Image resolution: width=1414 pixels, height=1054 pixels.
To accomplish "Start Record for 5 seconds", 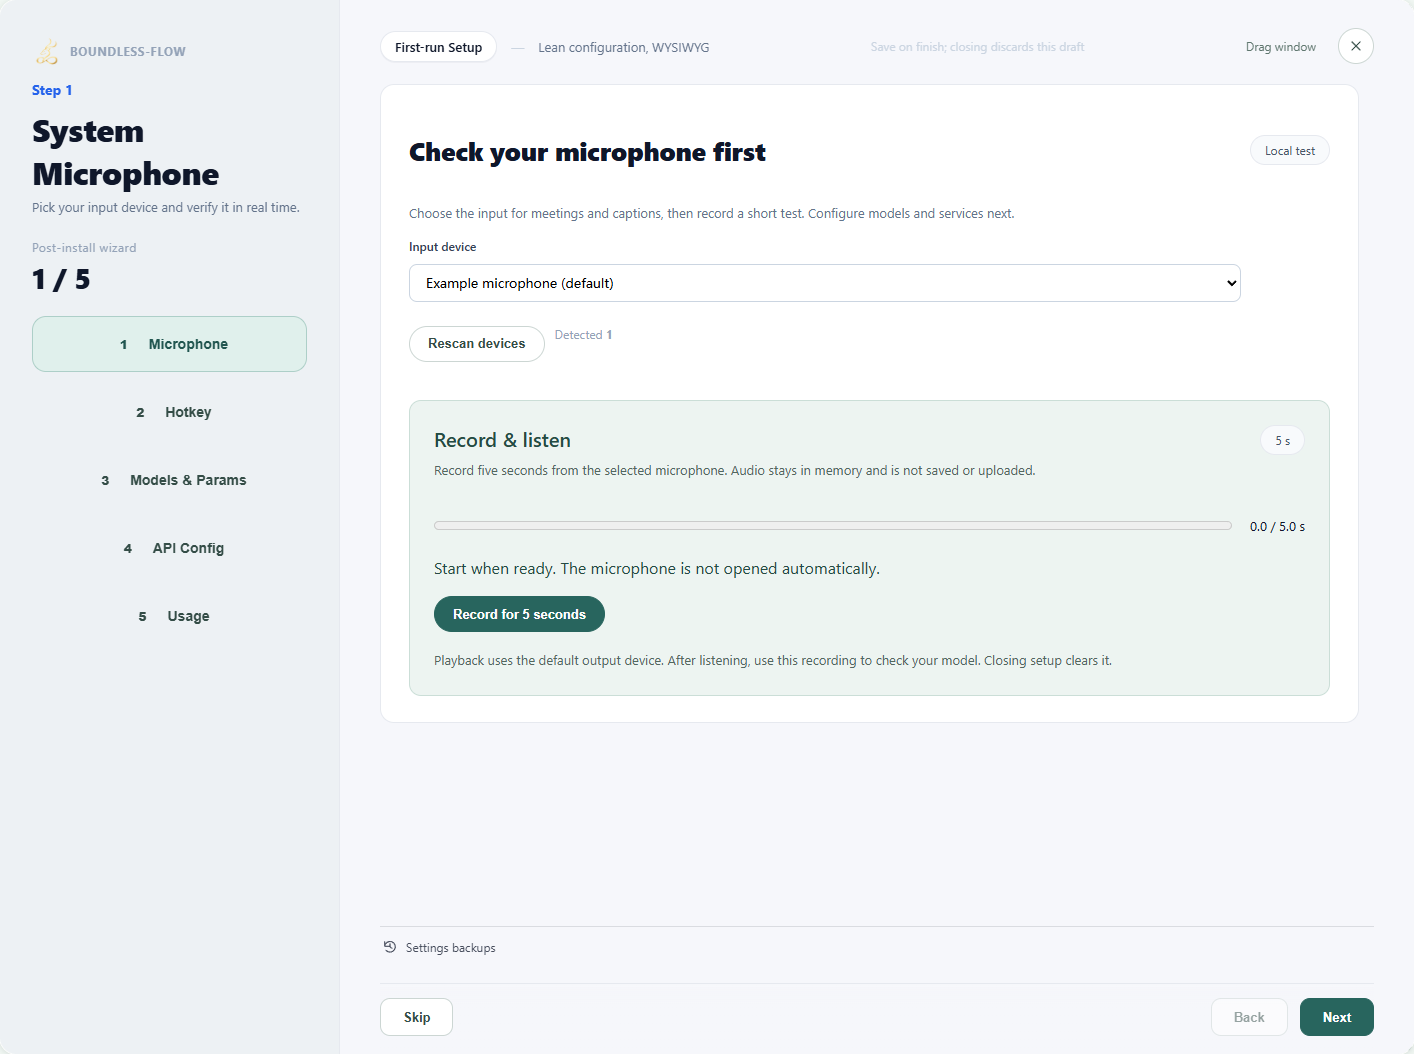I will (519, 614).
